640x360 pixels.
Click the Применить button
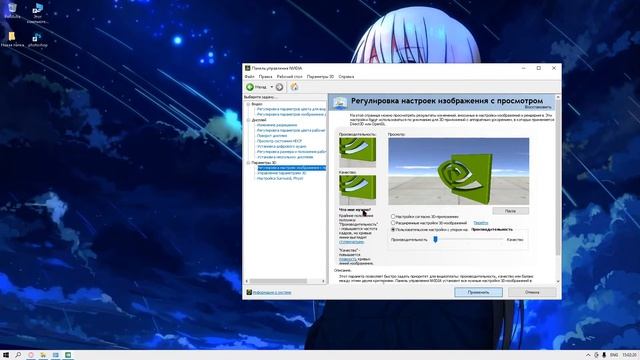point(478,292)
